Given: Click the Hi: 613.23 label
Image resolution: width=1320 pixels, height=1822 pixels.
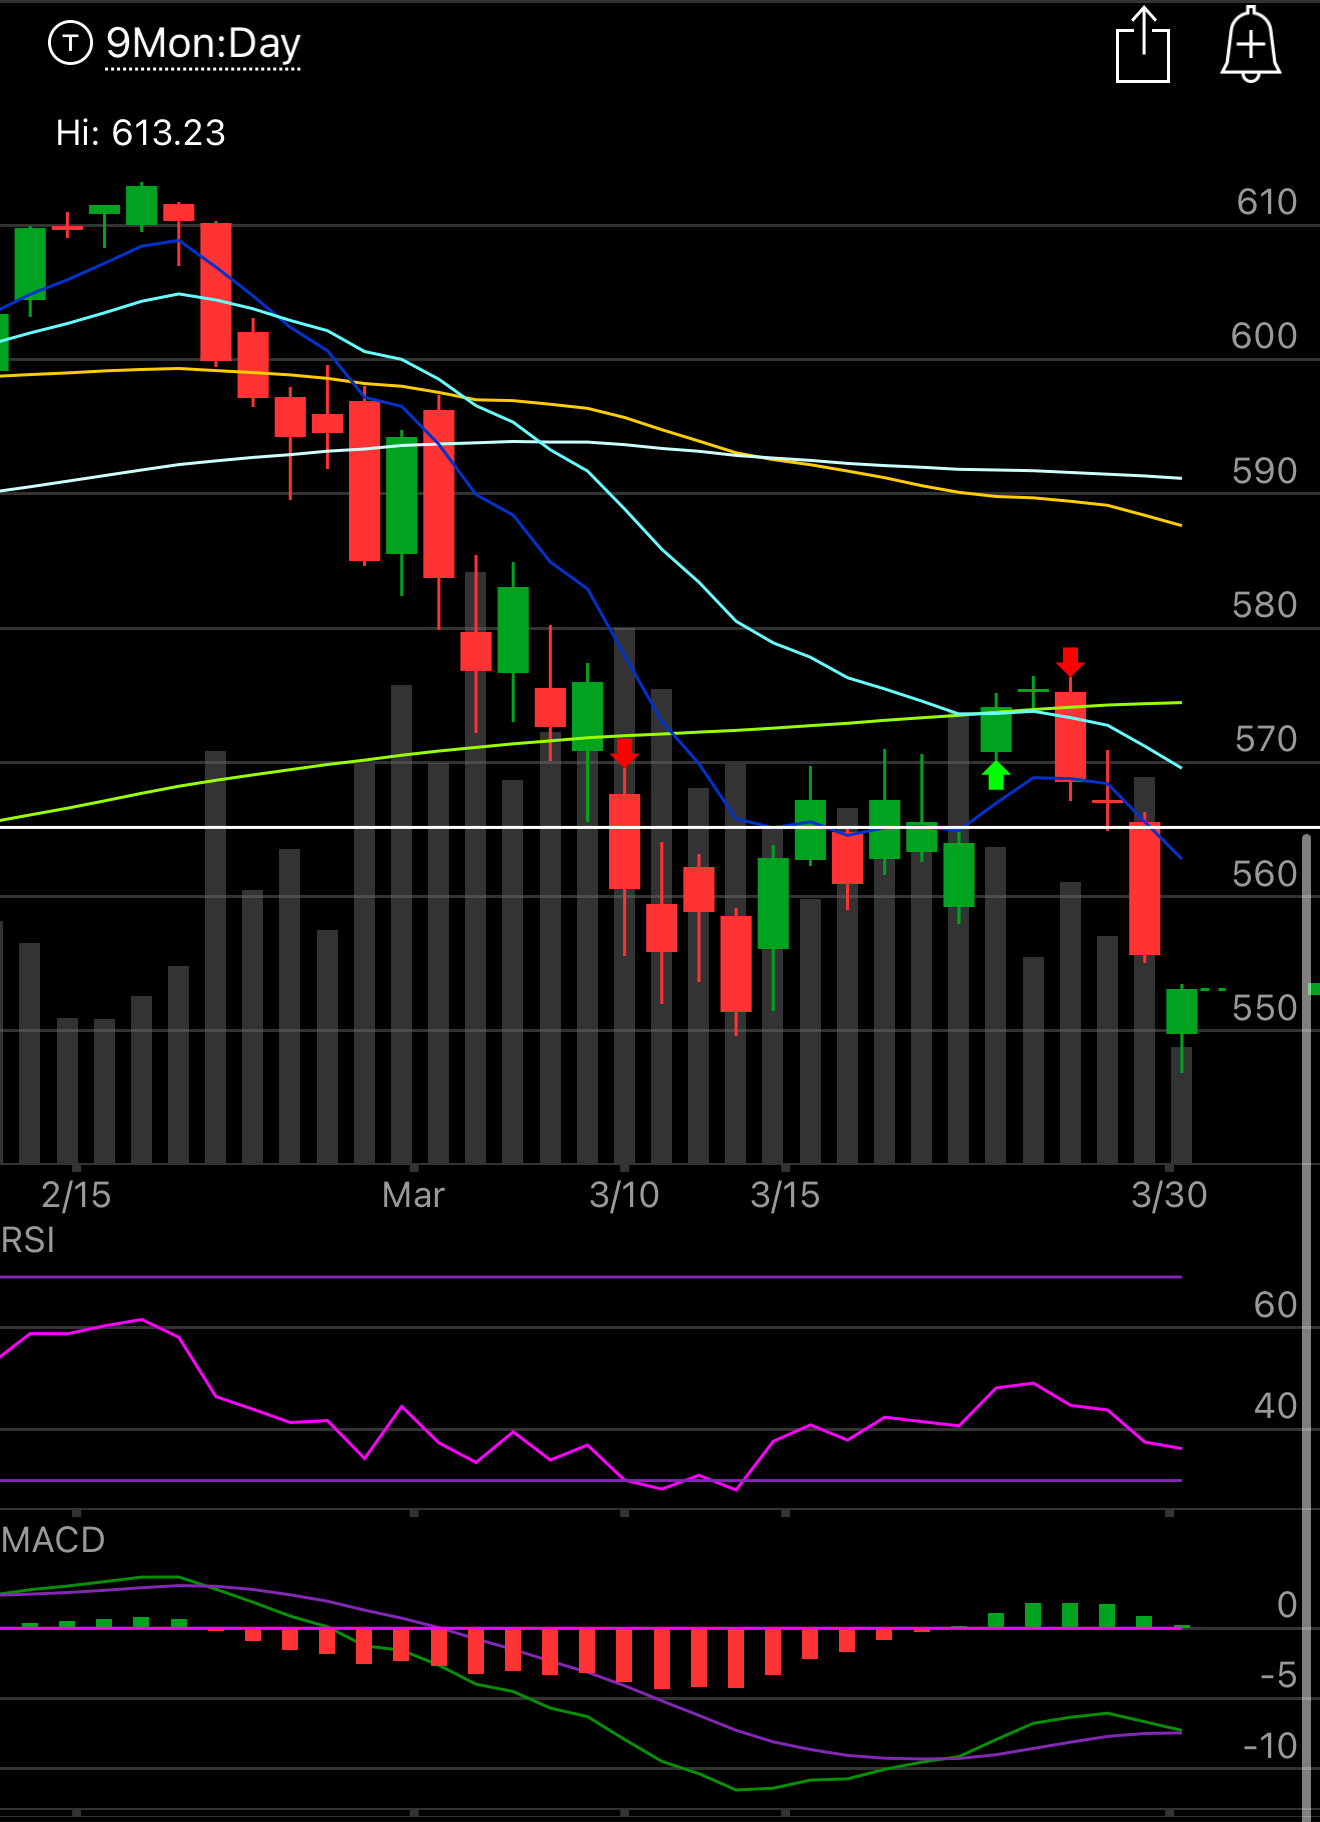Looking at the screenshot, I should tap(141, 133).
